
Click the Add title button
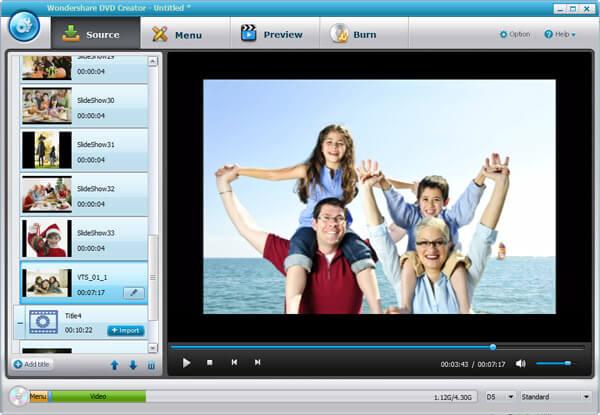(32, 364)
